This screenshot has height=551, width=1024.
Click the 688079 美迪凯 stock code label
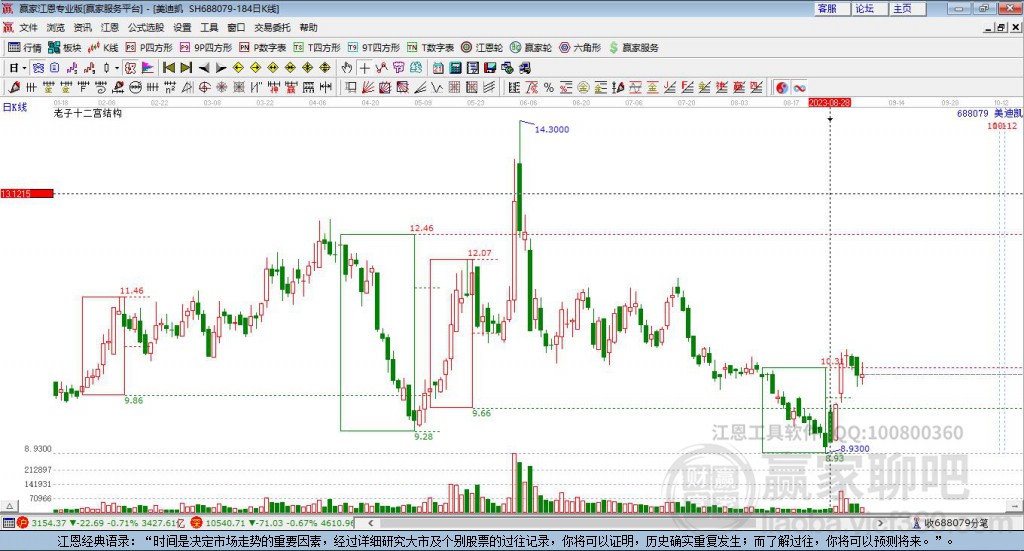pyautogui.click(x=989, y=113)
